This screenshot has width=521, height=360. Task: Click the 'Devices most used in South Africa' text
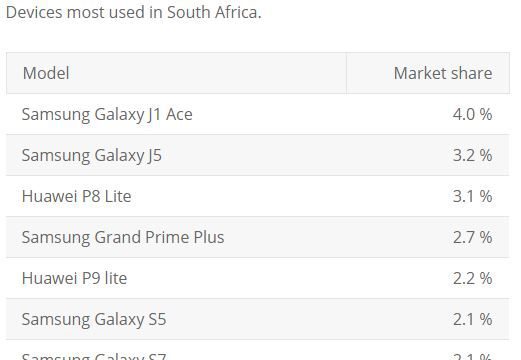133,12
